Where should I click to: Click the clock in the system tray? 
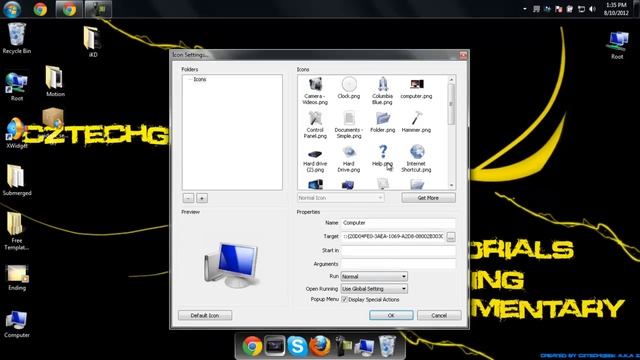coord(616,9)
